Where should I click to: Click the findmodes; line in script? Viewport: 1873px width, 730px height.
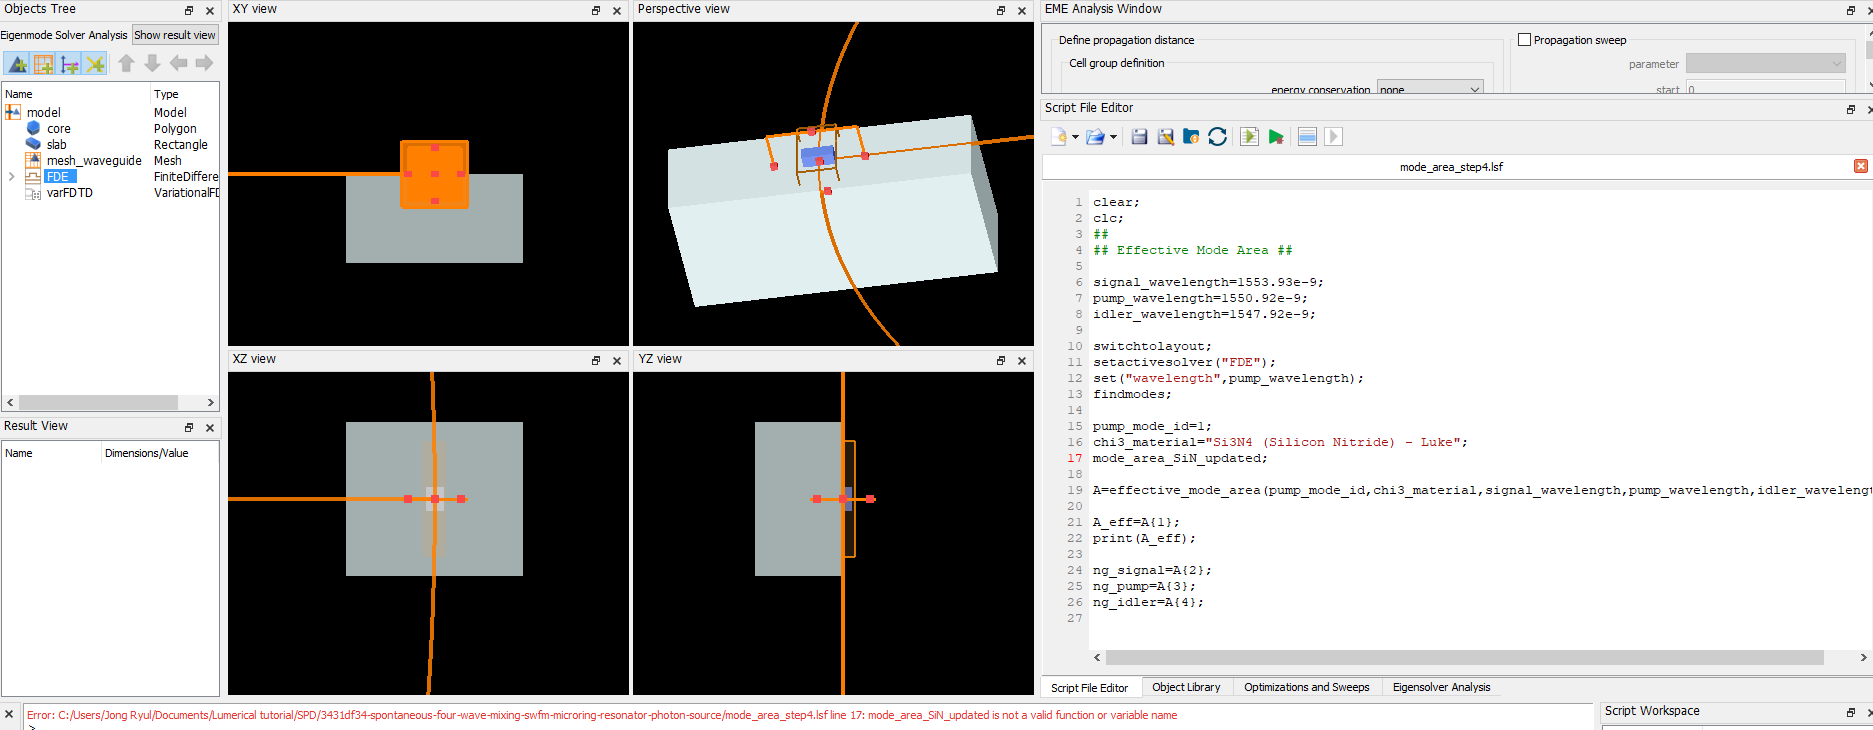[x=1132, y=394]
